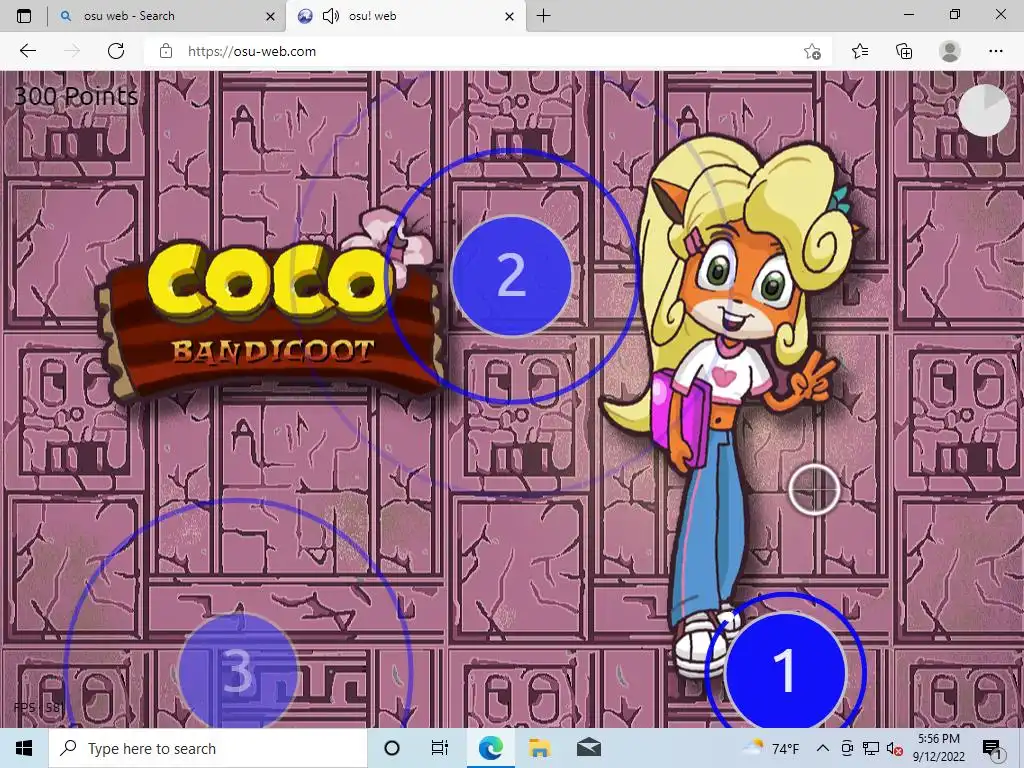Viewport: 1024px width, 768px height.
Task: Open Task View
Action: coord(440,748)
